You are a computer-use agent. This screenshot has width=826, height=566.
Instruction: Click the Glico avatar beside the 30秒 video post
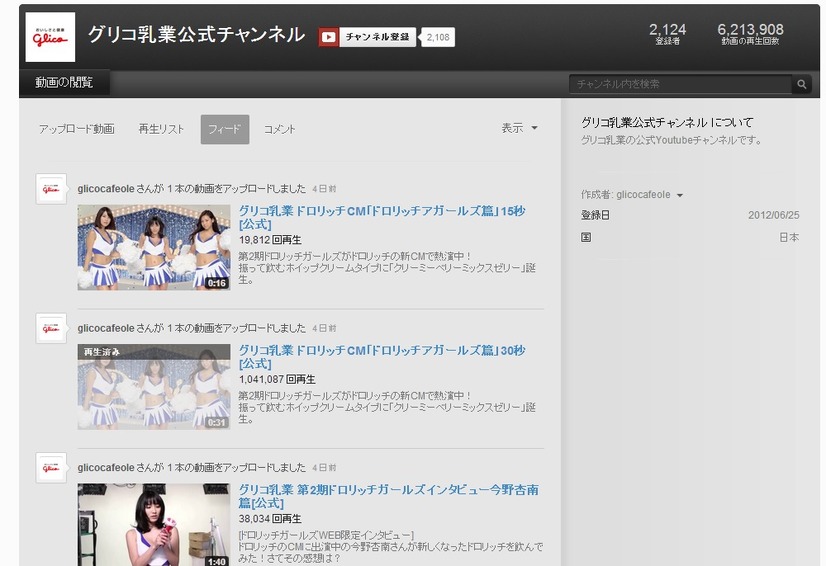click(x=51, y=328)
